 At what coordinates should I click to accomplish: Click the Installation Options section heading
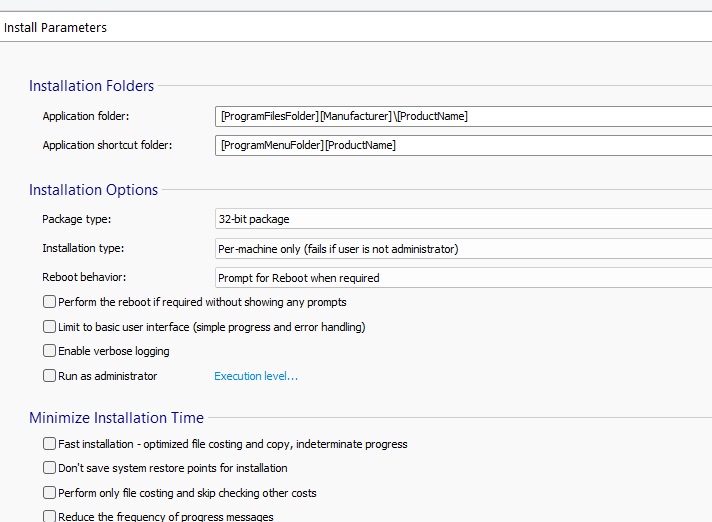[x=93, y=190]
